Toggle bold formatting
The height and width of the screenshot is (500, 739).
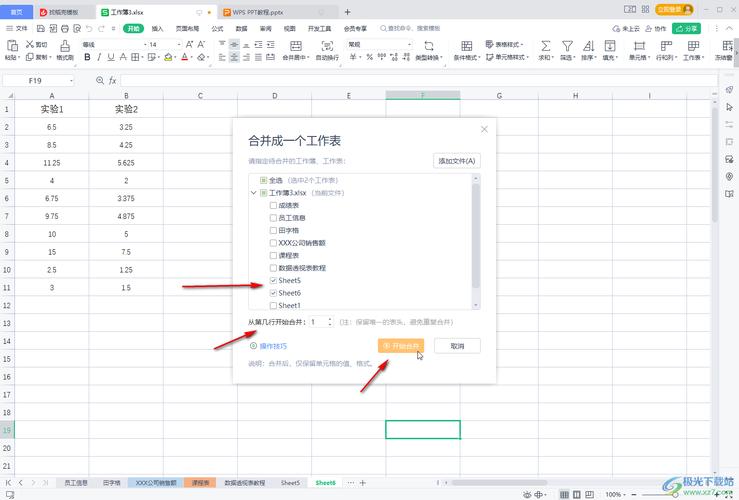[87, 57]
